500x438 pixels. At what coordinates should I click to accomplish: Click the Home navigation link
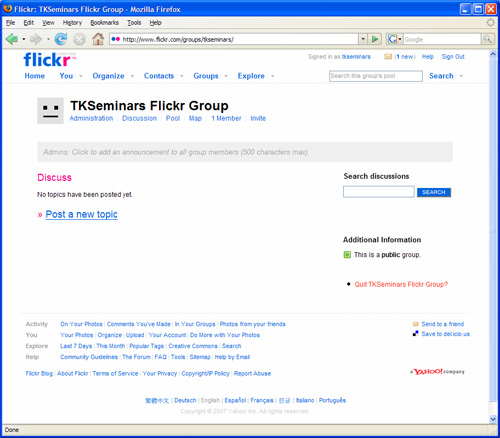click(35, 76)
